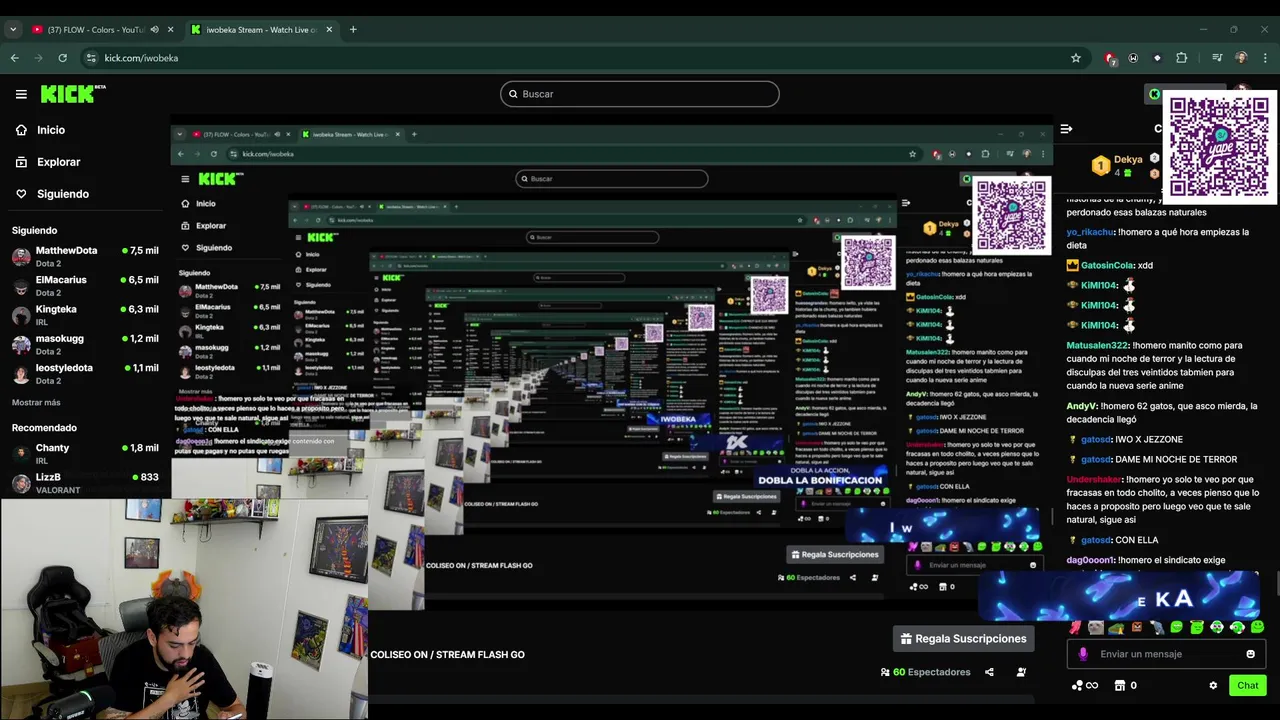
Task: Open chat settings gear
Action: click(x=1213, y=685)
